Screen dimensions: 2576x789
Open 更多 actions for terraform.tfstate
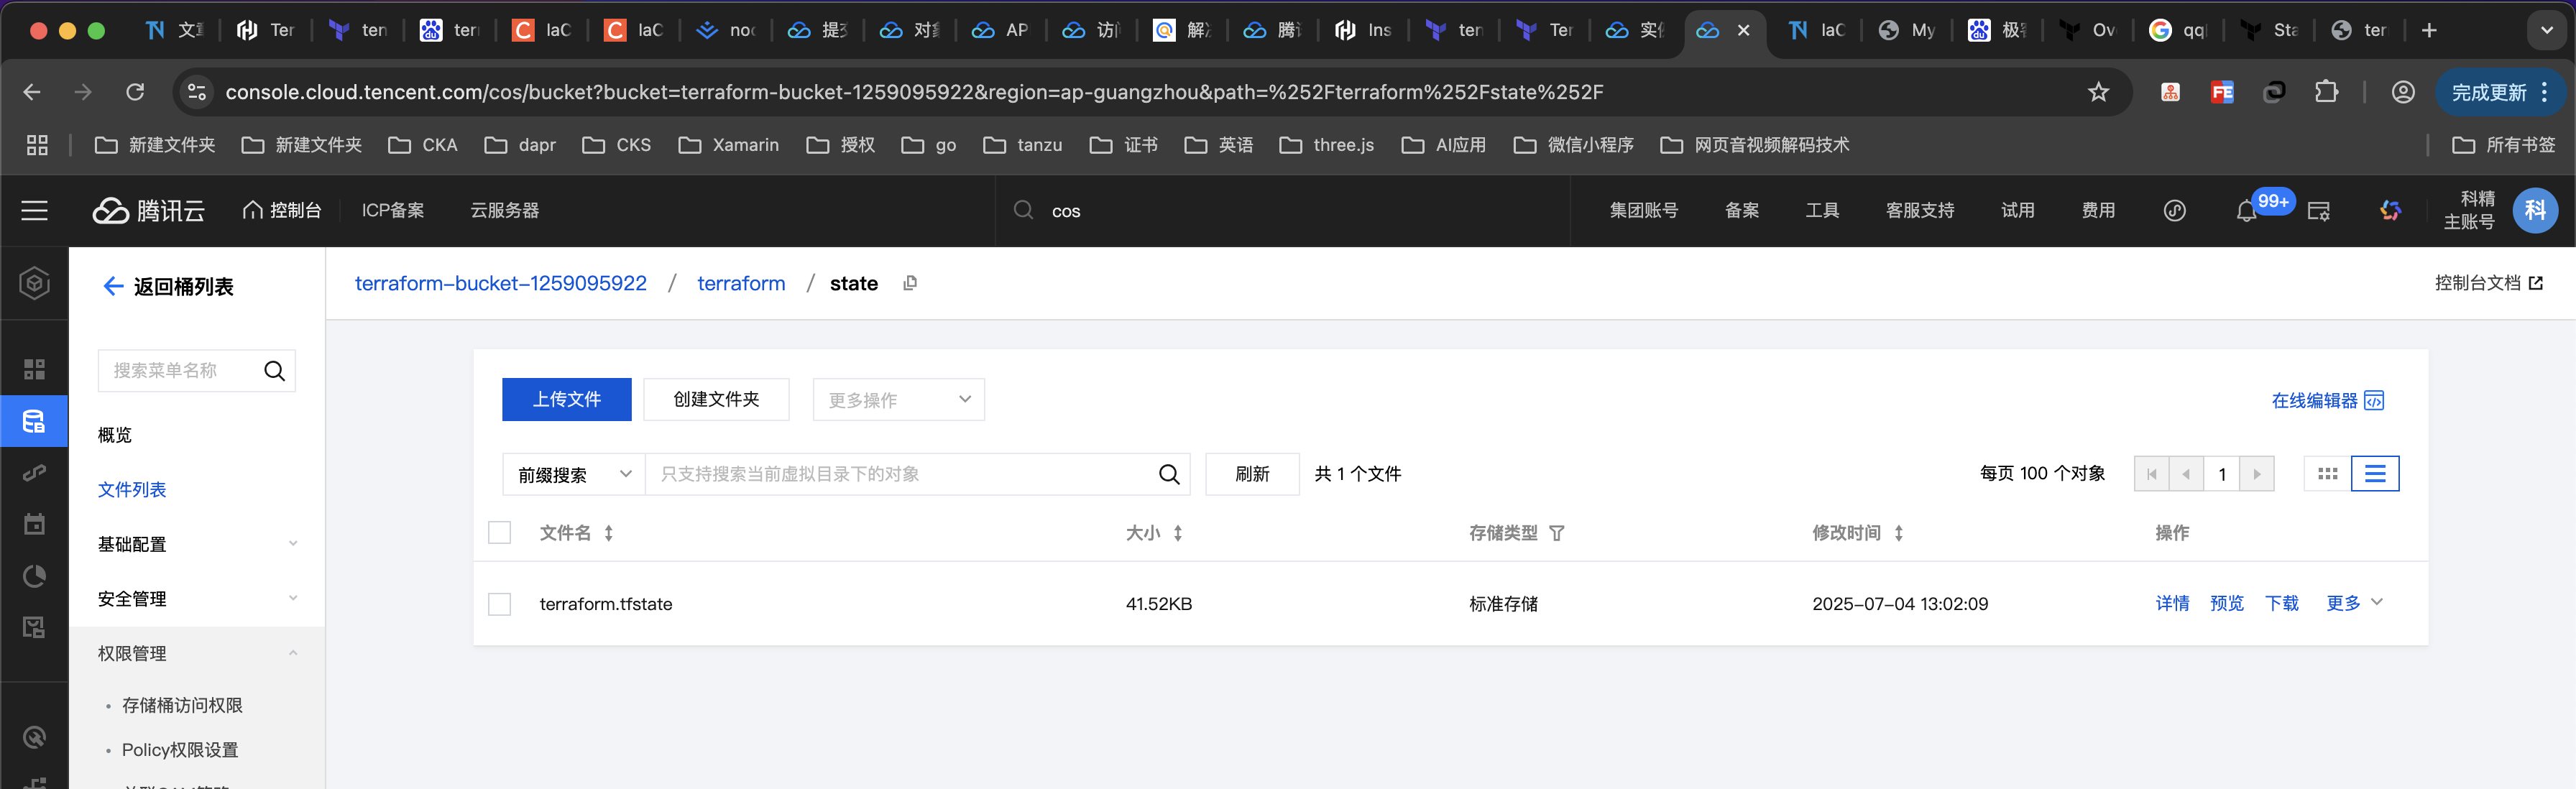click(2354, 603)
